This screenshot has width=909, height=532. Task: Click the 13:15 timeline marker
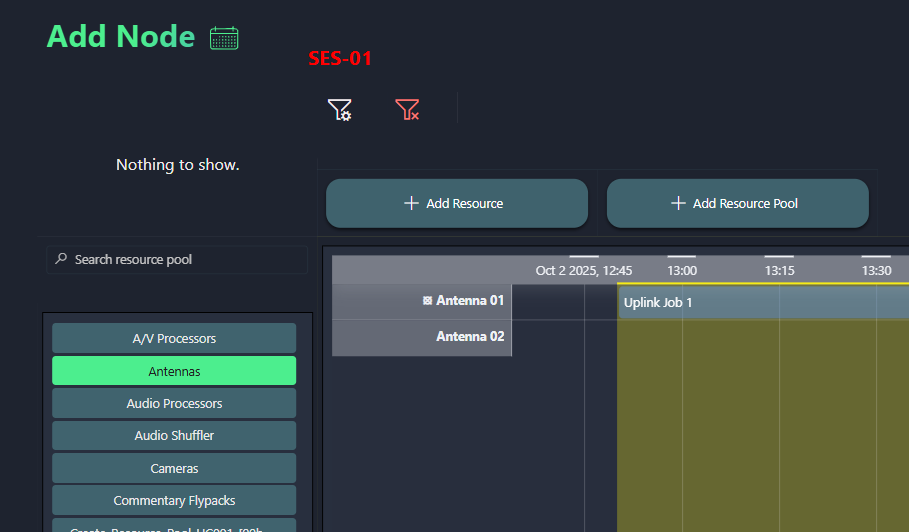(x=779, y=270)
